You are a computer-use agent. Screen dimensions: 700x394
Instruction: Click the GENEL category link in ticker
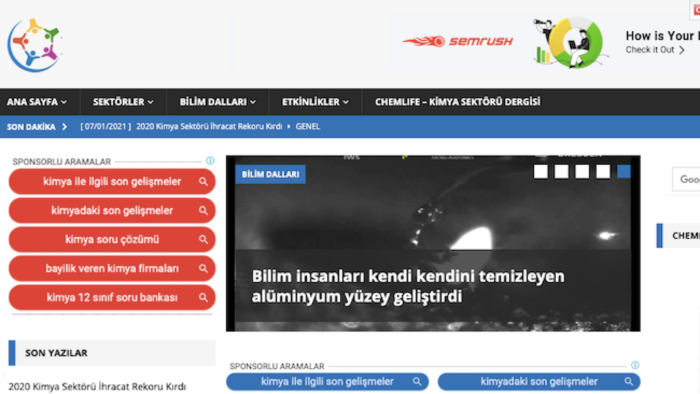pyautogui.click(x=308, y=127)
